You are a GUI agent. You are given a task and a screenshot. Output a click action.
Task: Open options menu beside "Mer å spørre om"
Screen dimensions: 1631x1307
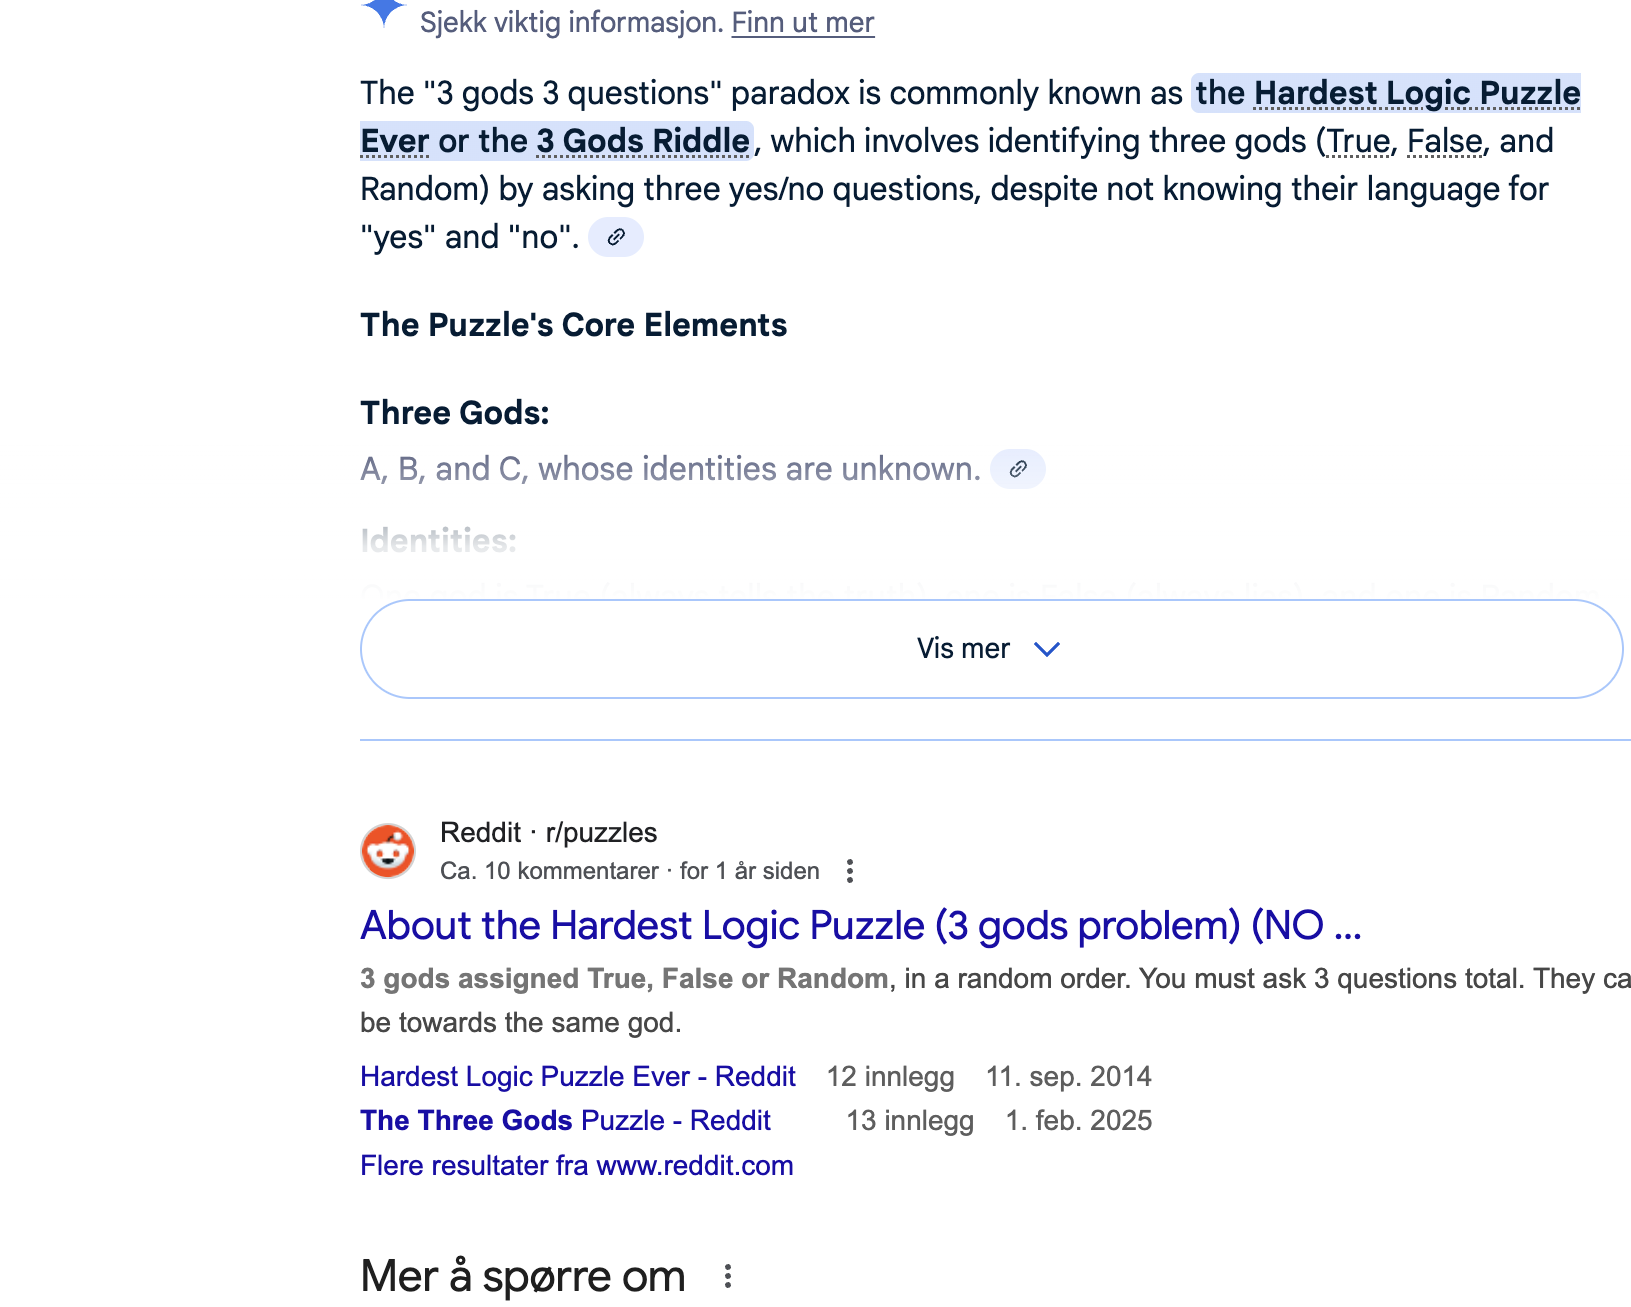point(728,1276)
